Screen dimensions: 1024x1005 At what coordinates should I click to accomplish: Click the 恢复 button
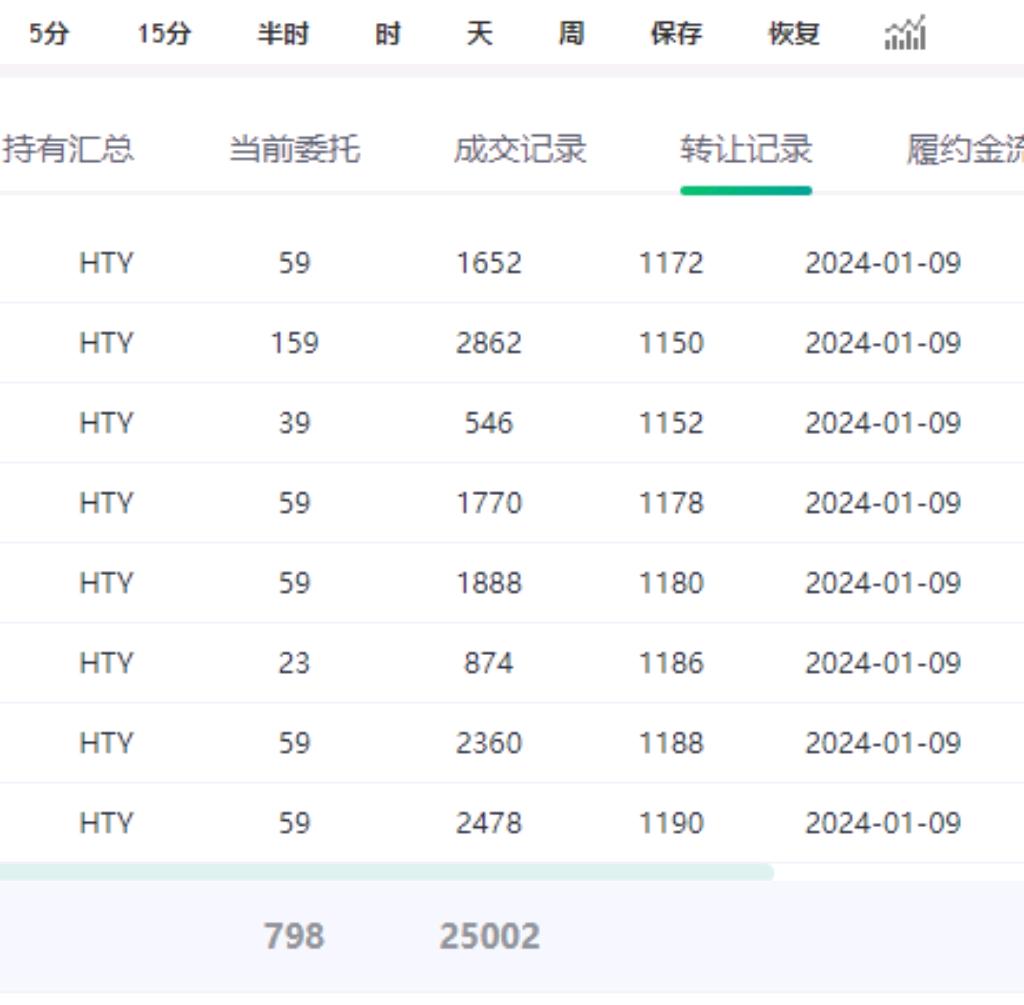tap(794, 34)
